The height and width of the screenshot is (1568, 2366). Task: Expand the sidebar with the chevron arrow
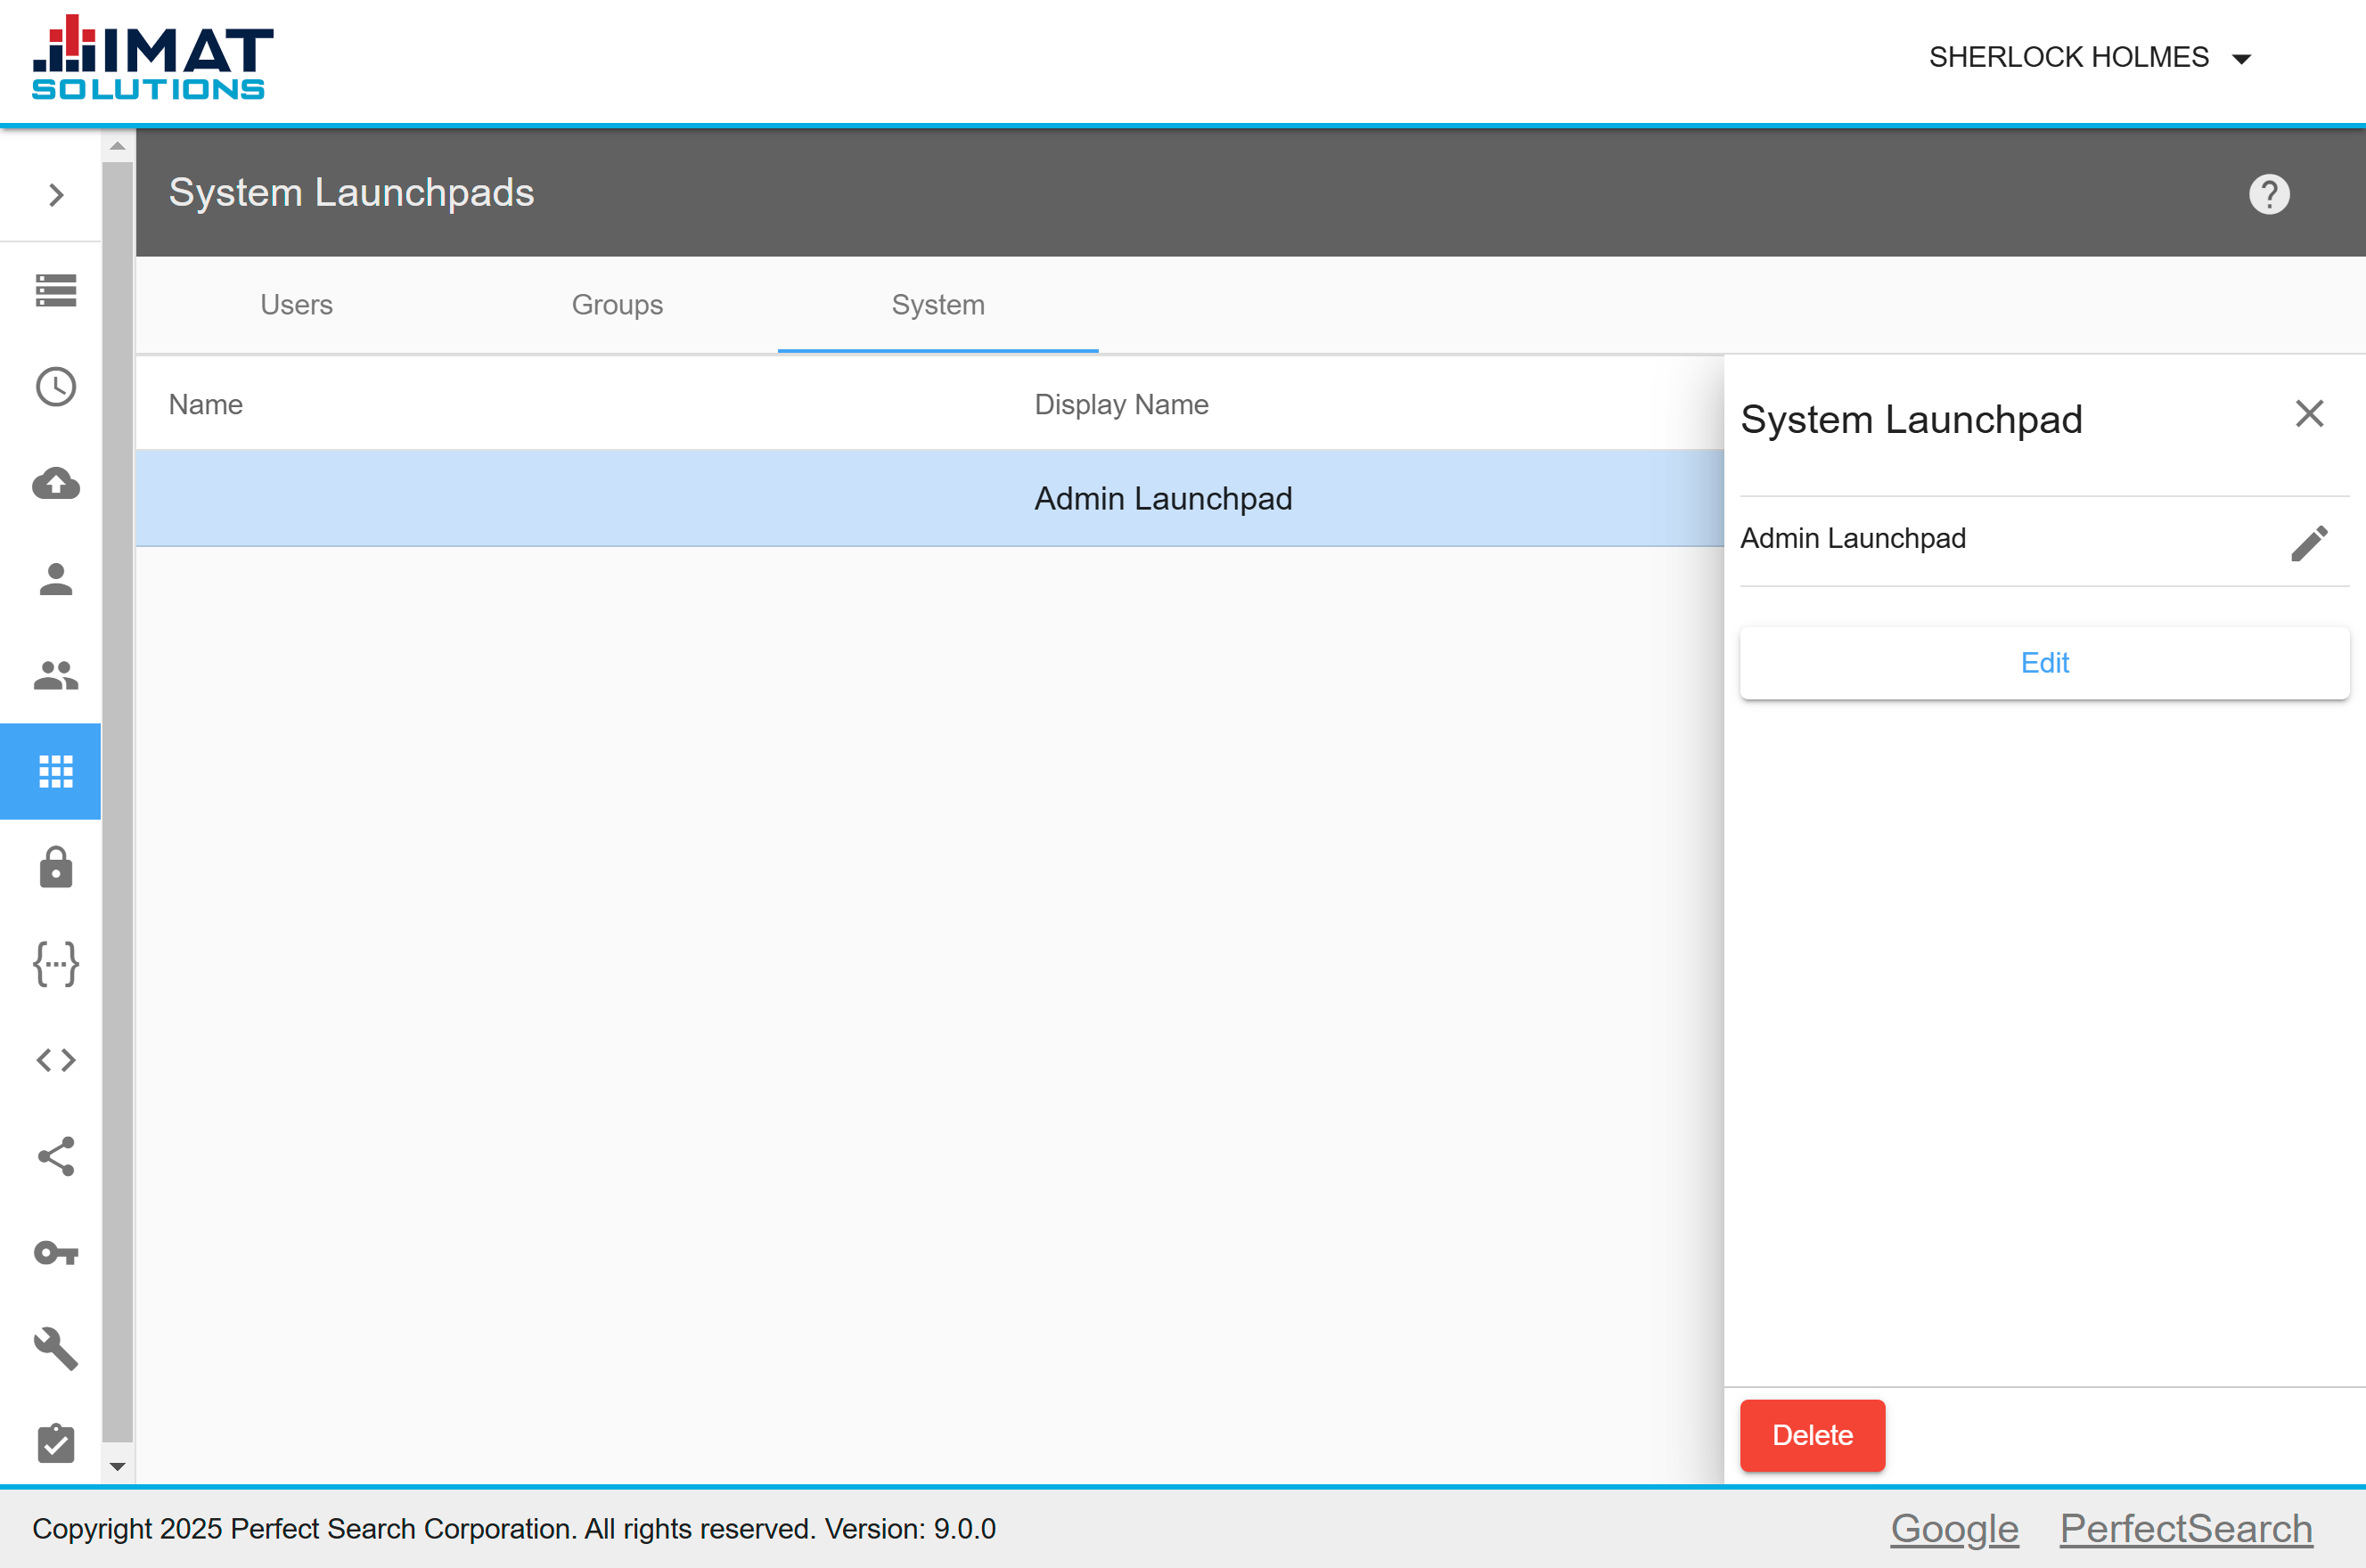(56, 194)
